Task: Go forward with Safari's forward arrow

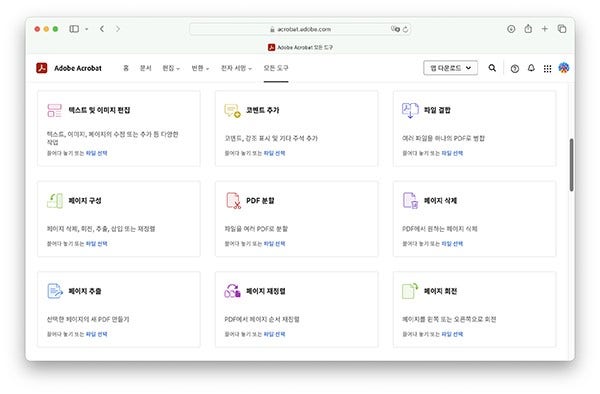Action: [x=118, y=29]
